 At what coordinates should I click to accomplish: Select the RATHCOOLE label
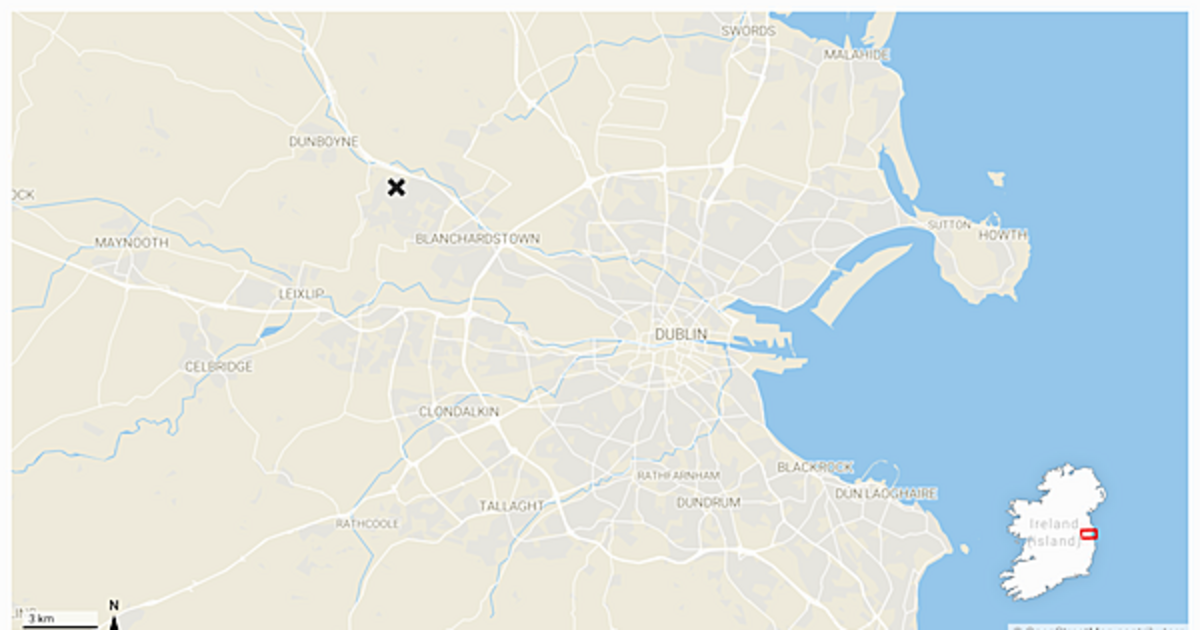click(367, 524)
